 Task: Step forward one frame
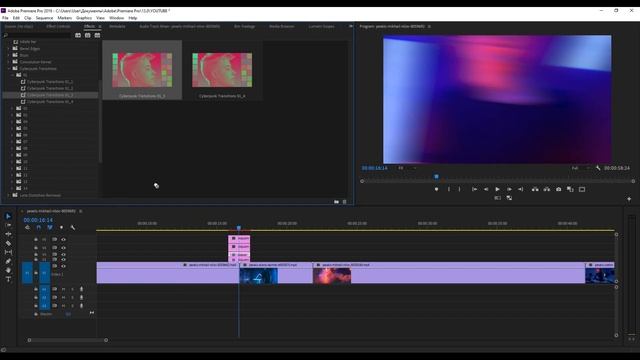pyautogui.click(x=509, y=189)
